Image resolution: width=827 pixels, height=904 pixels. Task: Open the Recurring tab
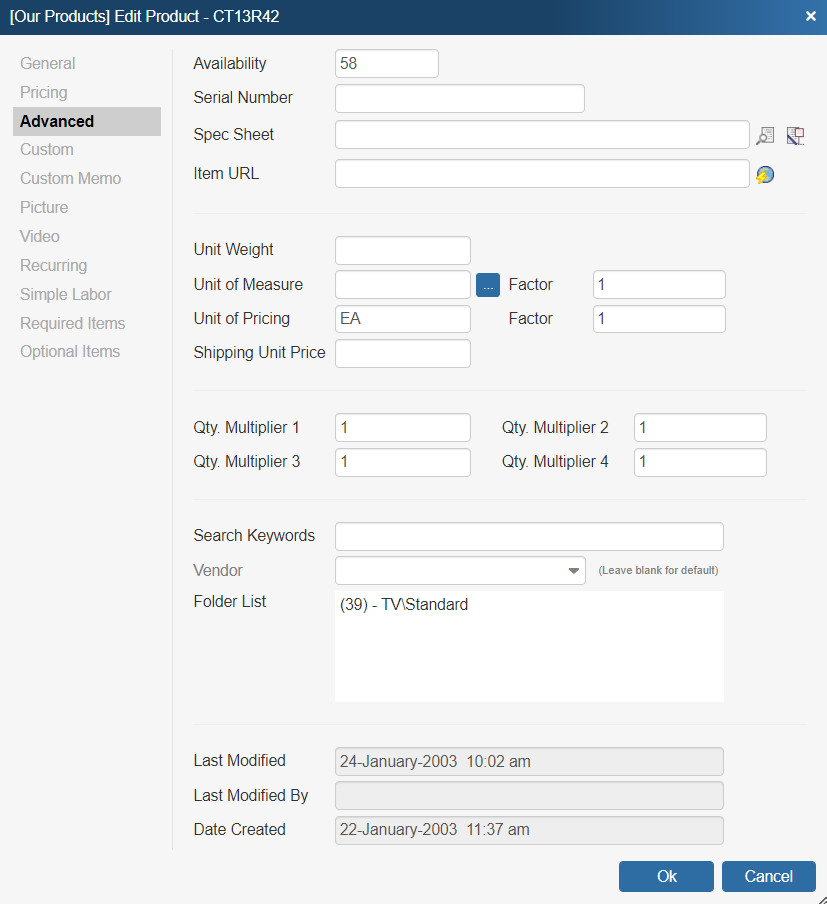[x=53, y=265]
